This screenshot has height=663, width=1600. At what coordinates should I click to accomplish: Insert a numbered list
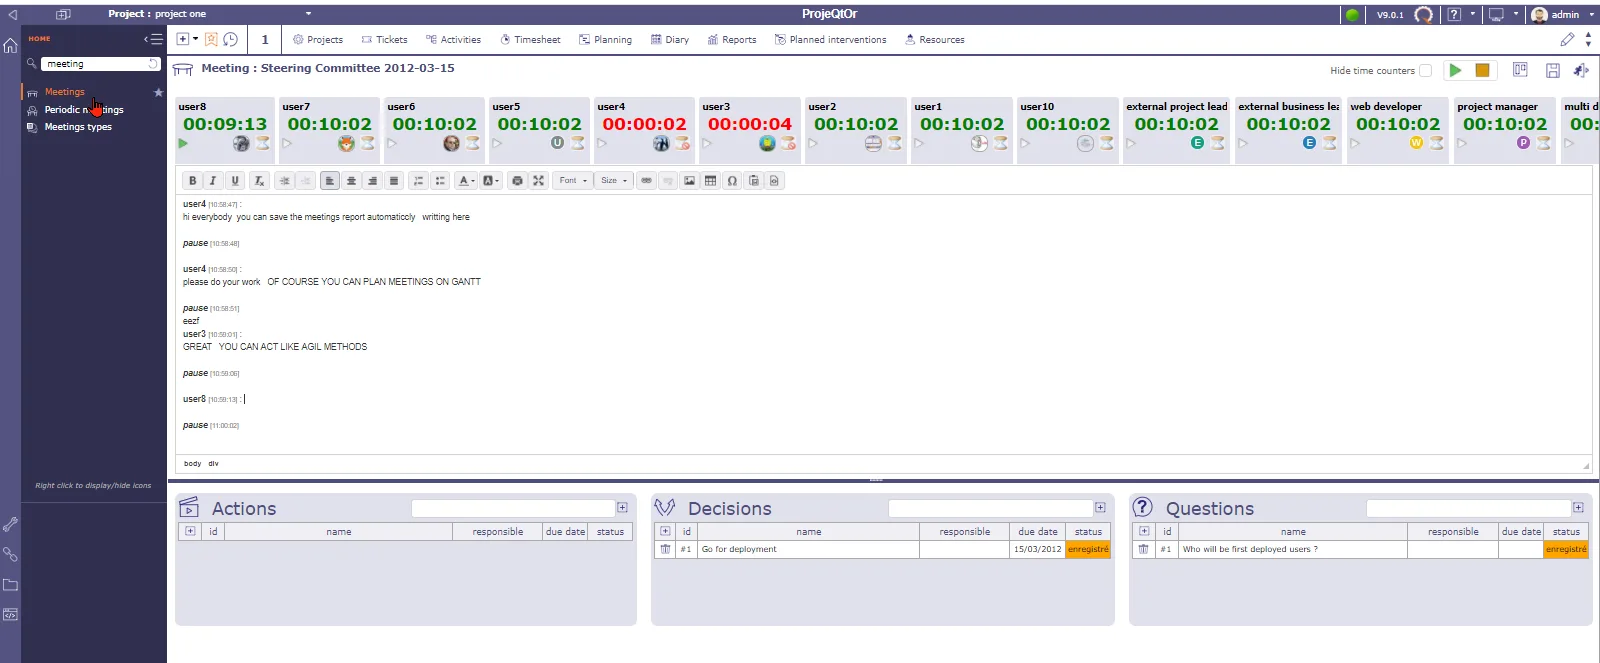418,181
